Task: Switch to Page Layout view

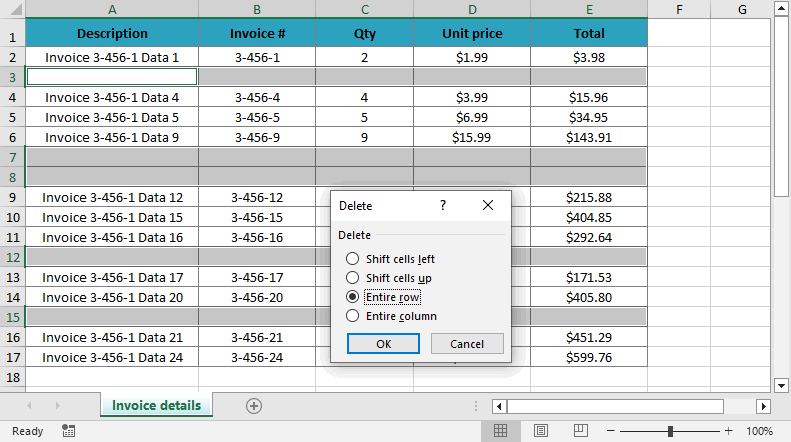Action: pyautogui.click(x=540, y=431)
